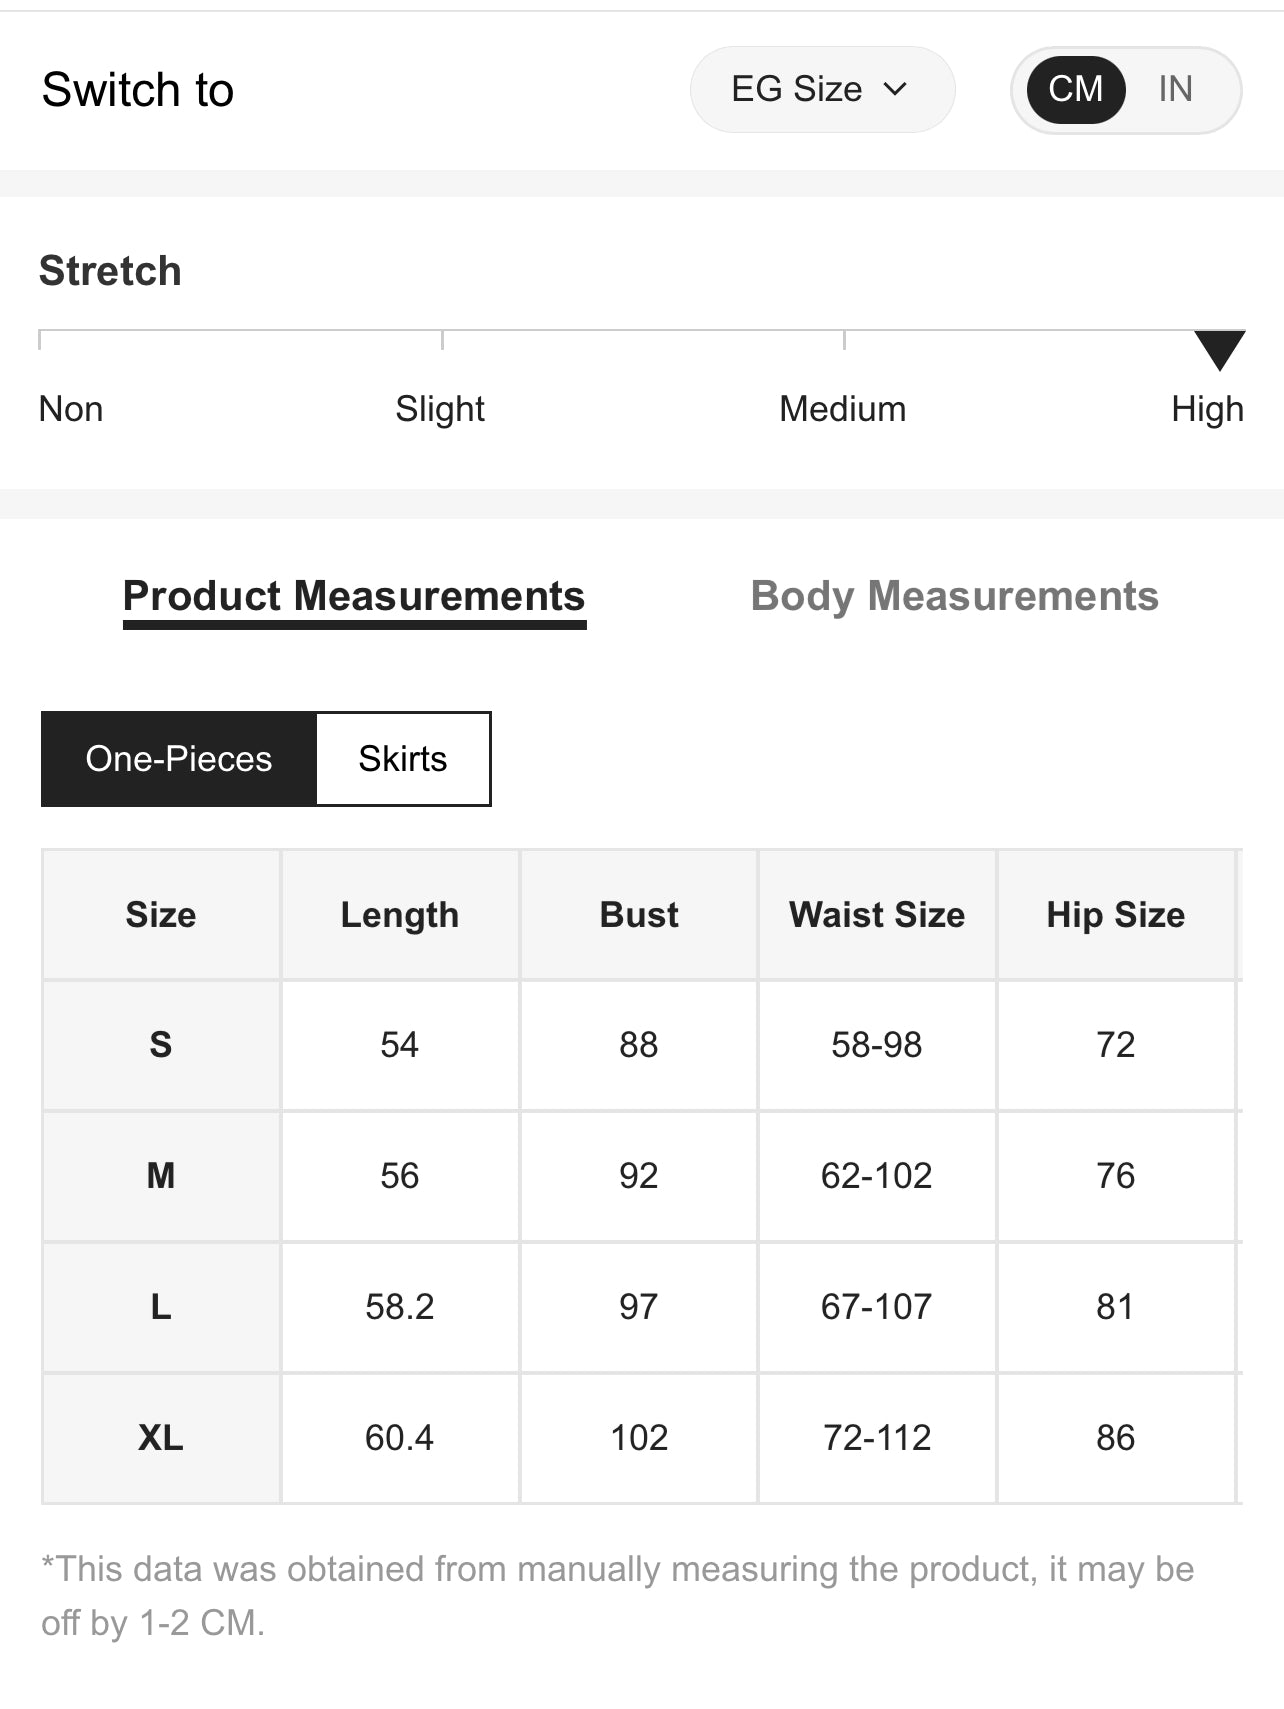
Task: Click the chevron arrow beside EG Size
Action: point(896,90)
